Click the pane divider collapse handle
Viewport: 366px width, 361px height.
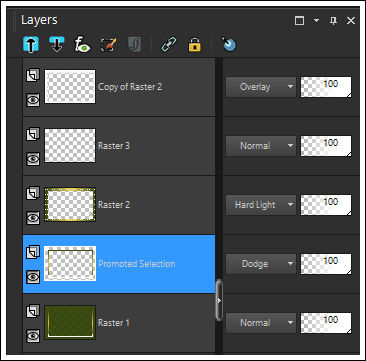219,300
